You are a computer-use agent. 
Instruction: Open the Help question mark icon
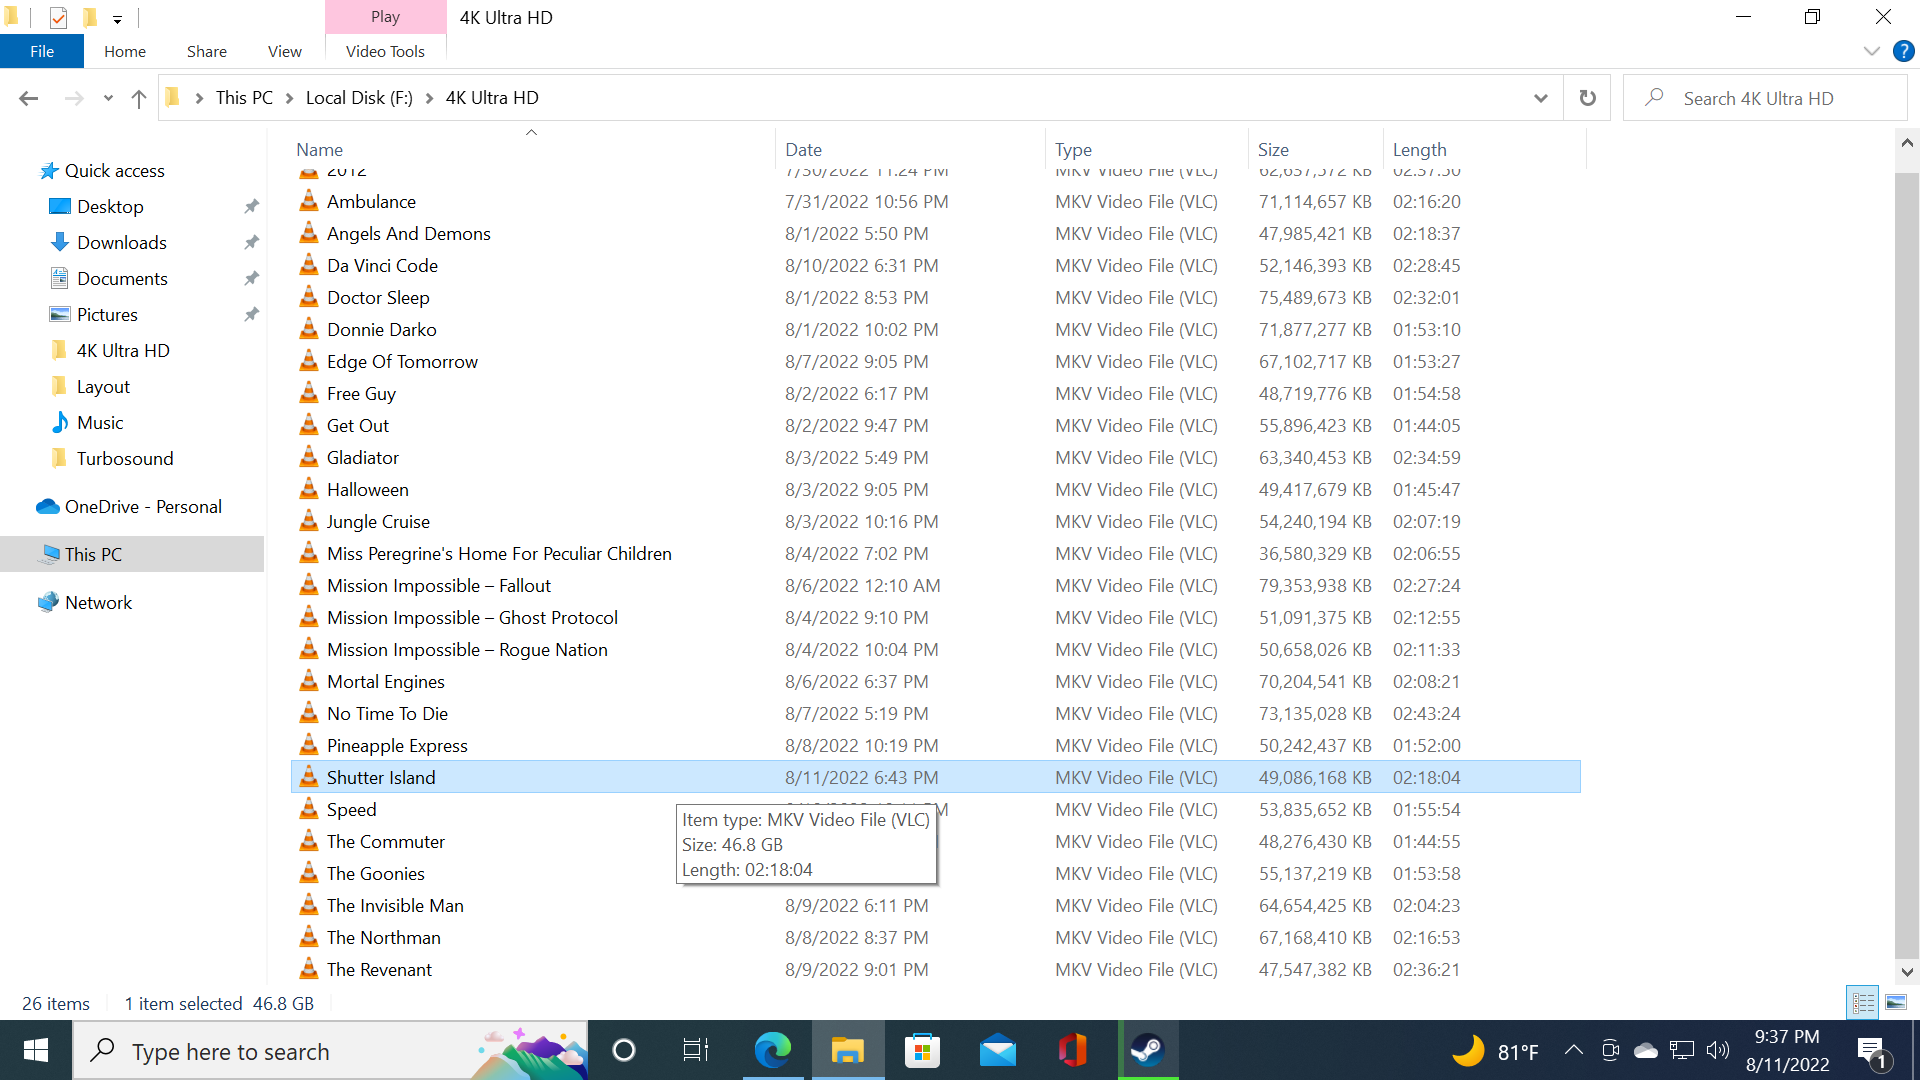(x=1903, y=51)
